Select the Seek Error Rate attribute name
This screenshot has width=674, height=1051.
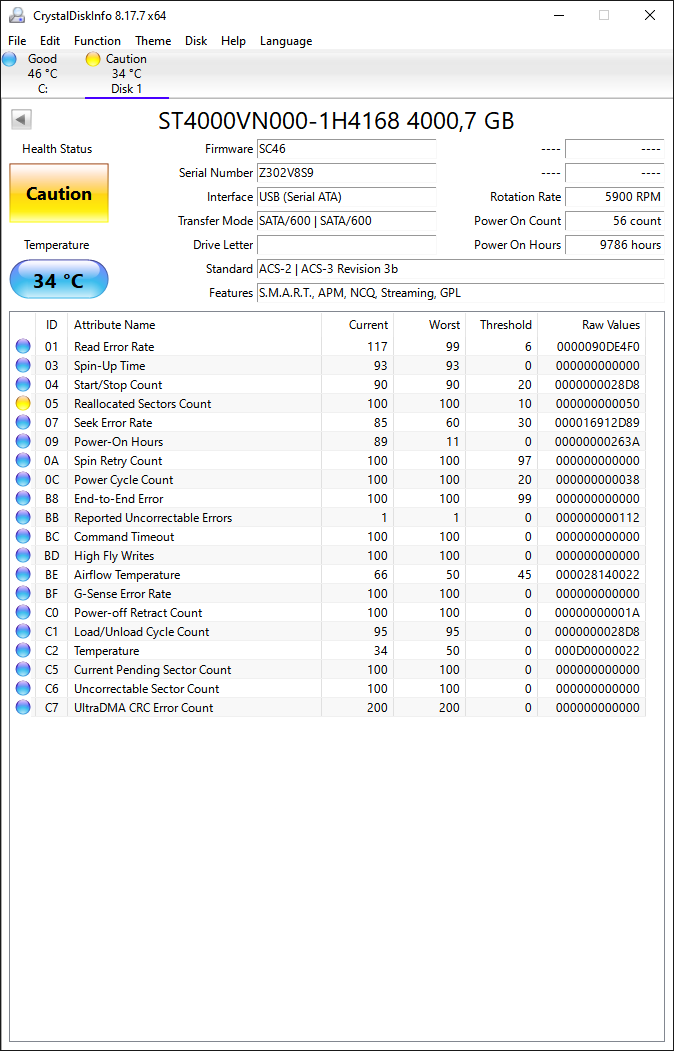click(113, 422)
